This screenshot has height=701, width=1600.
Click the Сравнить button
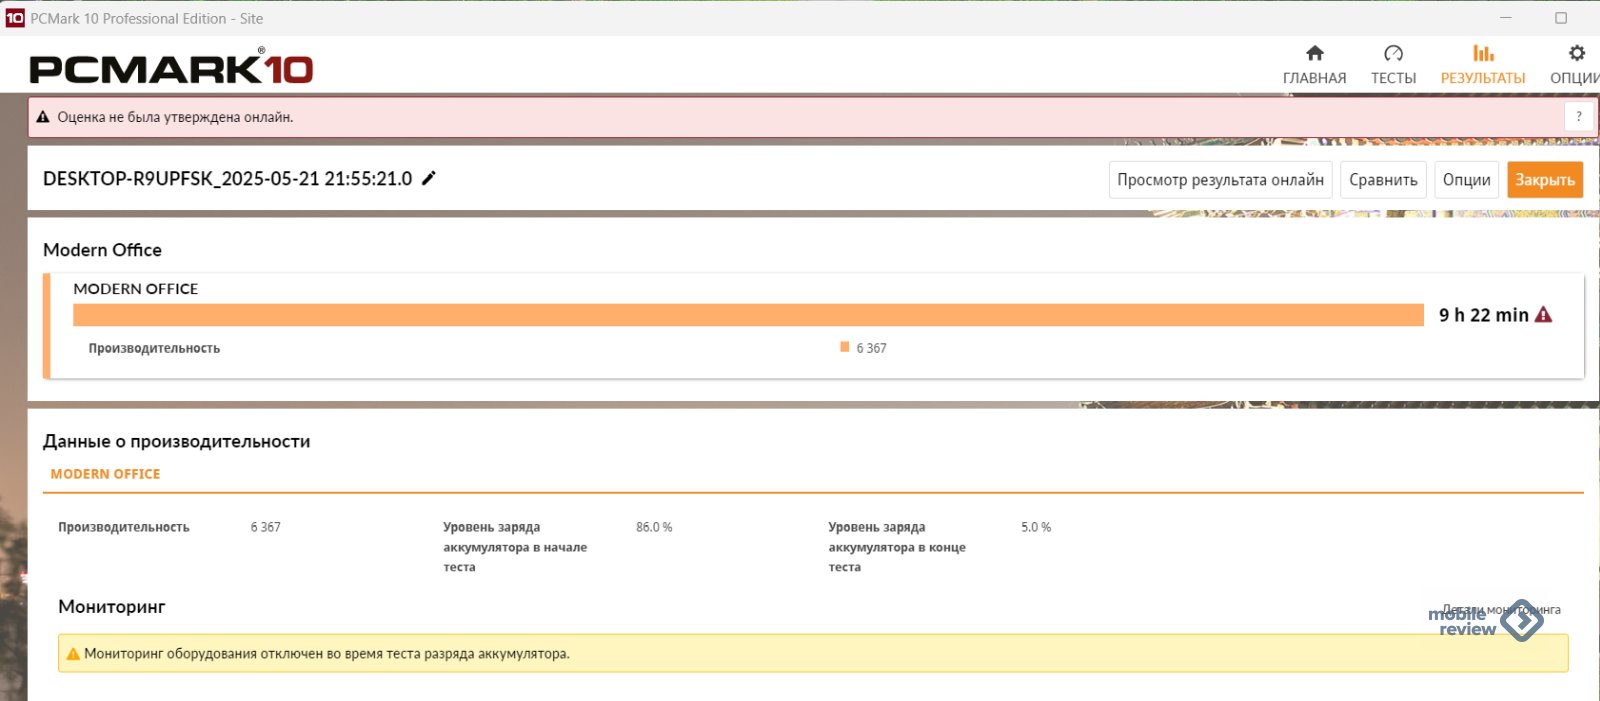tap(1383, 180)
